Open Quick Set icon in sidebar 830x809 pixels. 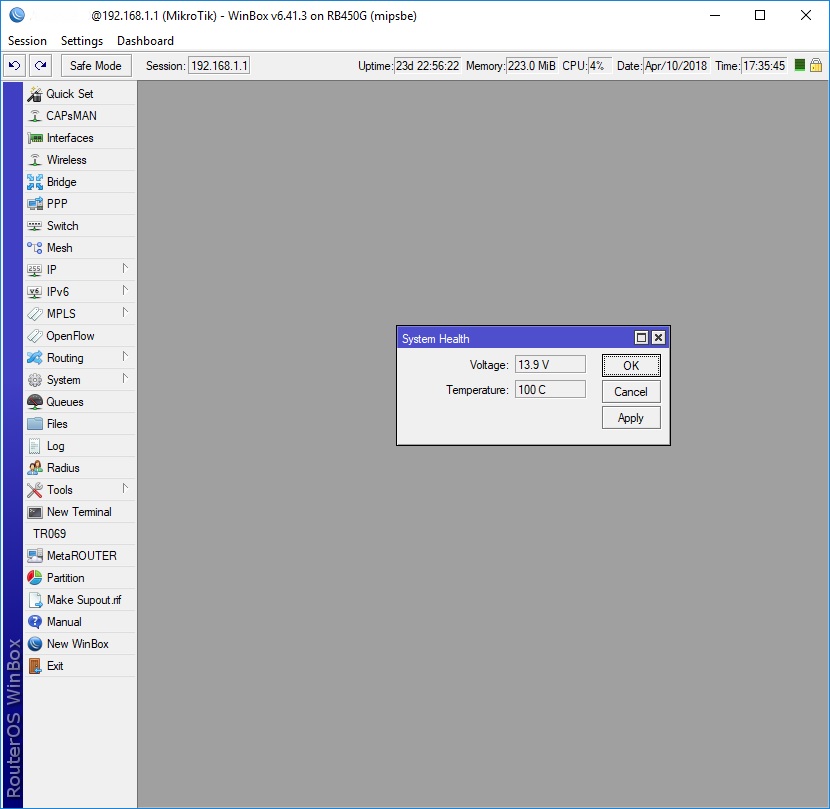[x=34, y=94]
